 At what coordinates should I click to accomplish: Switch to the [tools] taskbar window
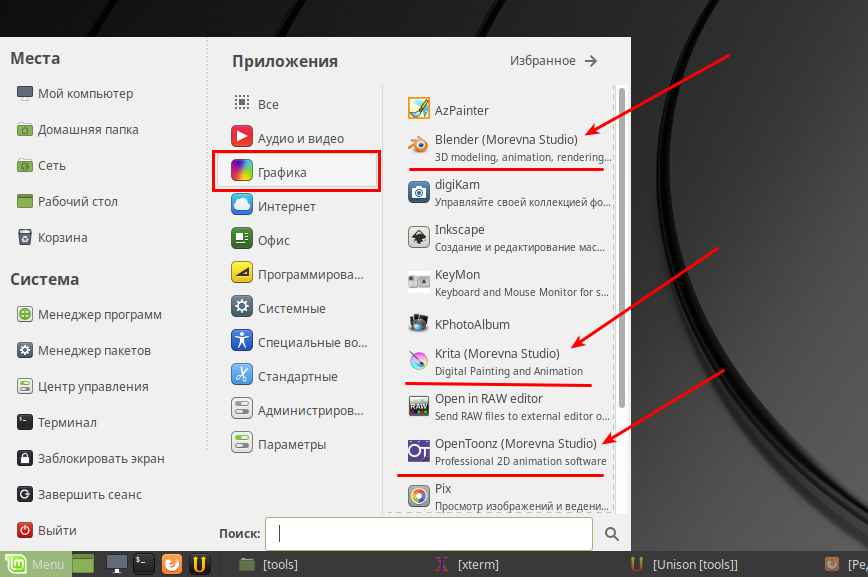click(x=268, y=564)
